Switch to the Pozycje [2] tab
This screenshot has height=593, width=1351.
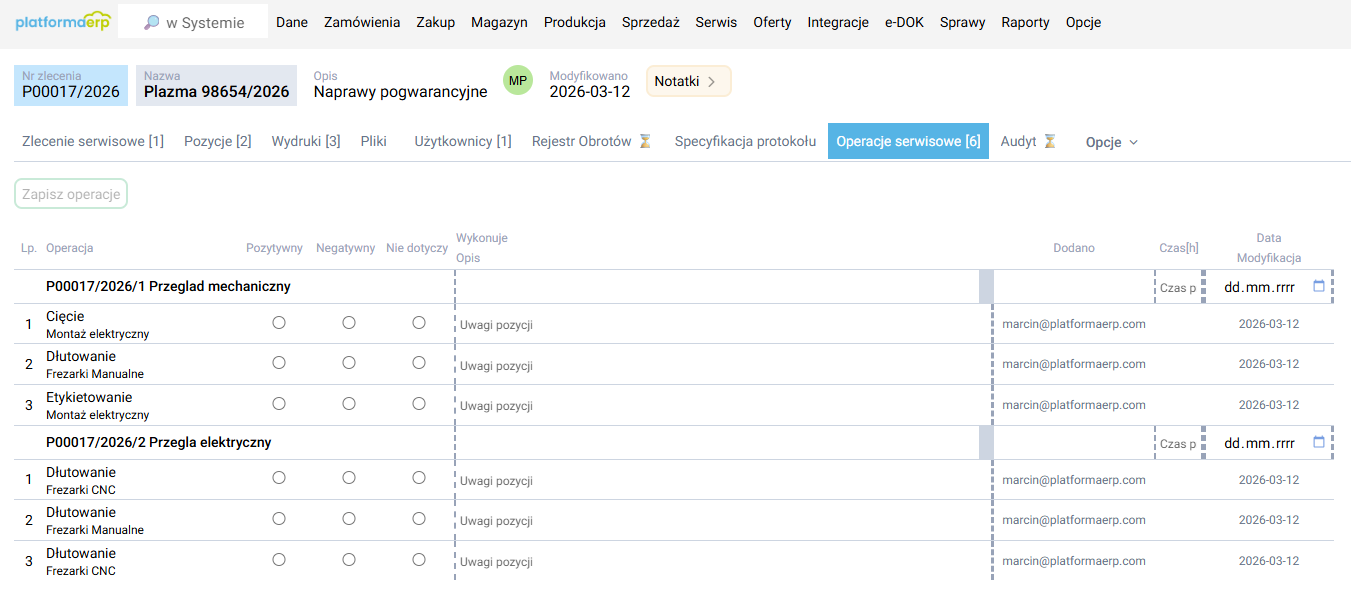click(217, 142)
